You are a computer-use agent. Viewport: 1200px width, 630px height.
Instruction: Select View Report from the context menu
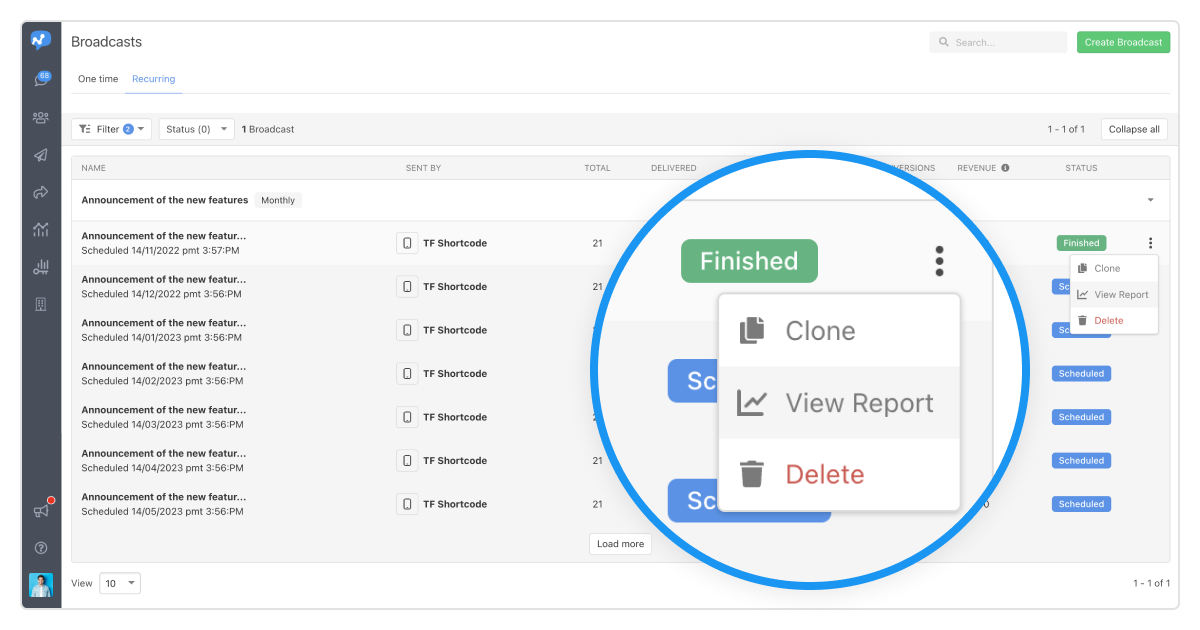click(1113, 295)
